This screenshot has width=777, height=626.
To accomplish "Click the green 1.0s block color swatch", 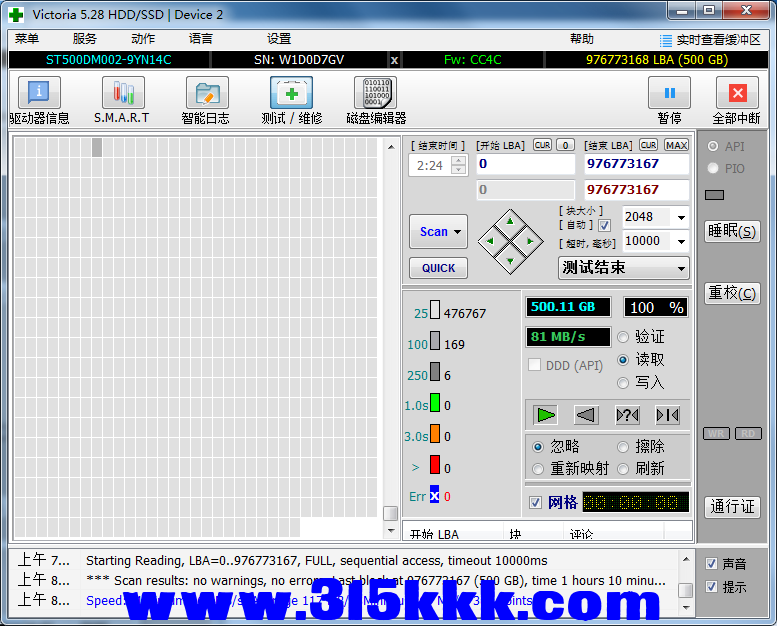I will (435, 402).
